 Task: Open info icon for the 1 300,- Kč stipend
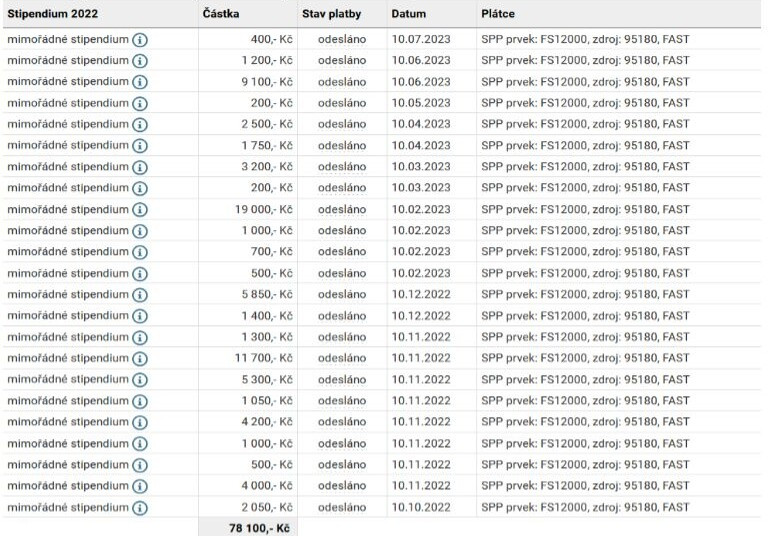140,337
